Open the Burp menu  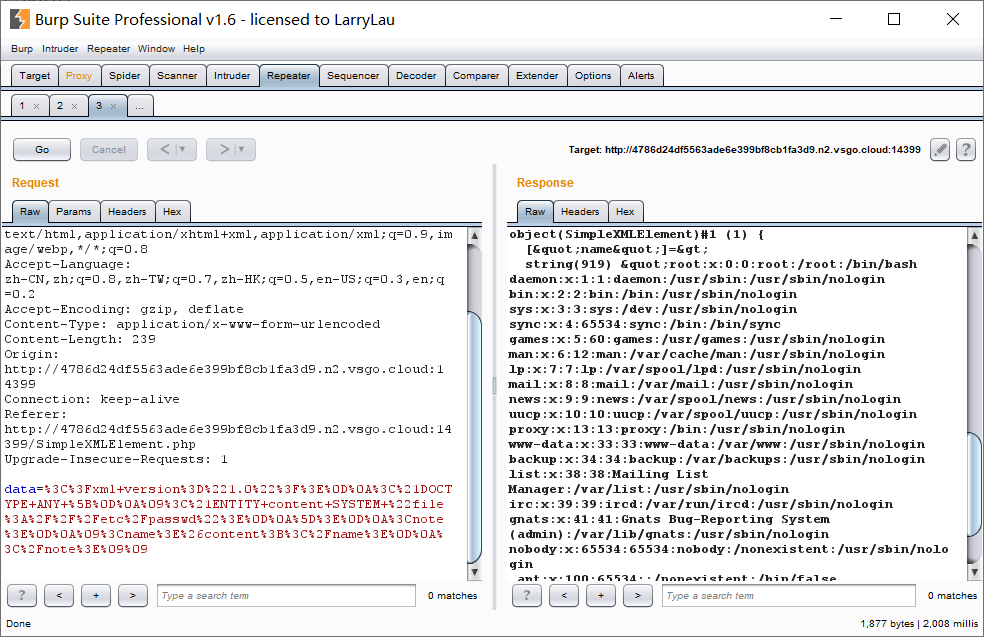pos(22,48)
